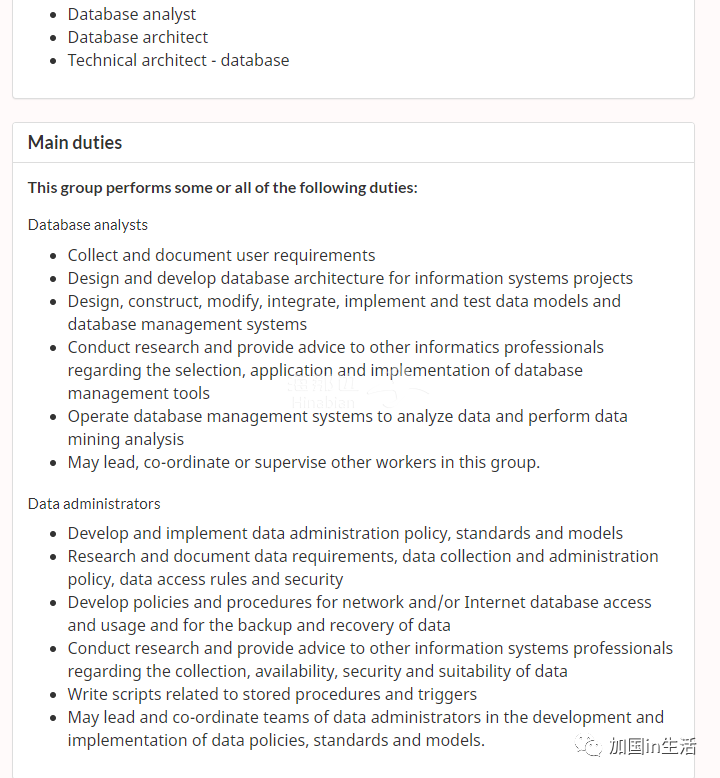This screenshot has height=778, width=720.
Task: Click the 'Data administrators' subheading
Action: pyautogui.click(x=94, y=504)
